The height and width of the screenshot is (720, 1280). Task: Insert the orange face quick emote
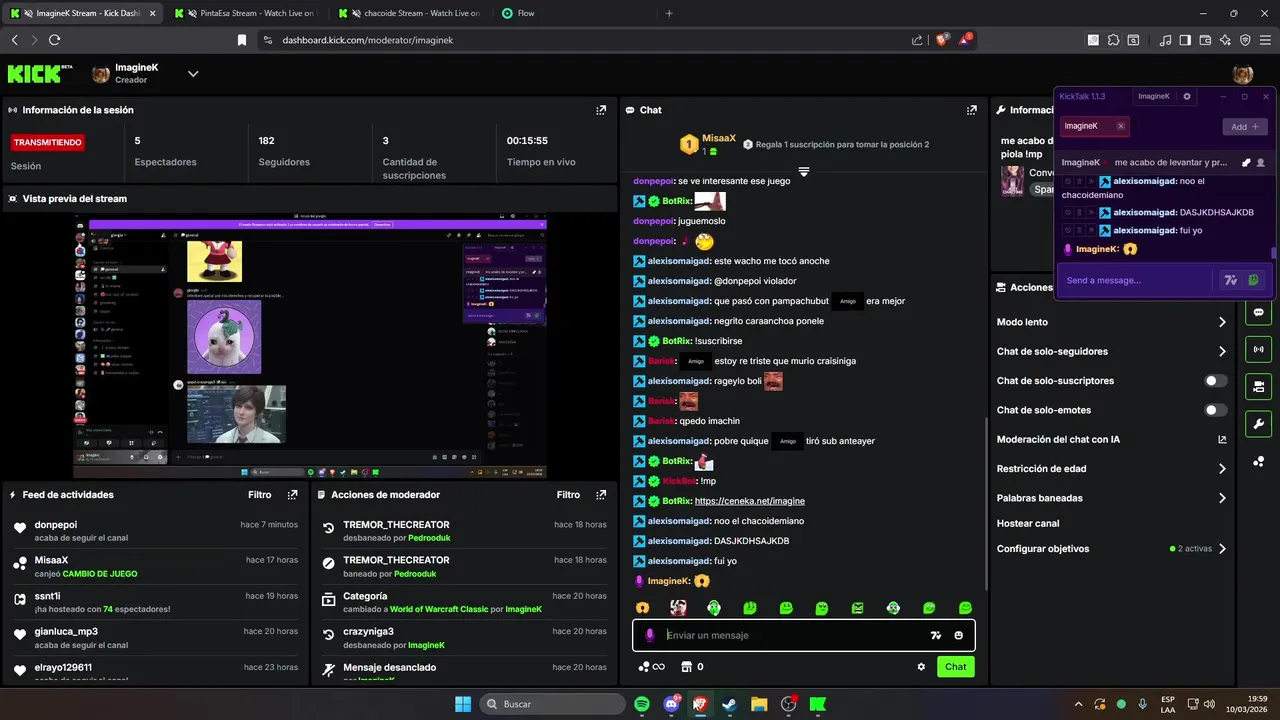point(642,608)
